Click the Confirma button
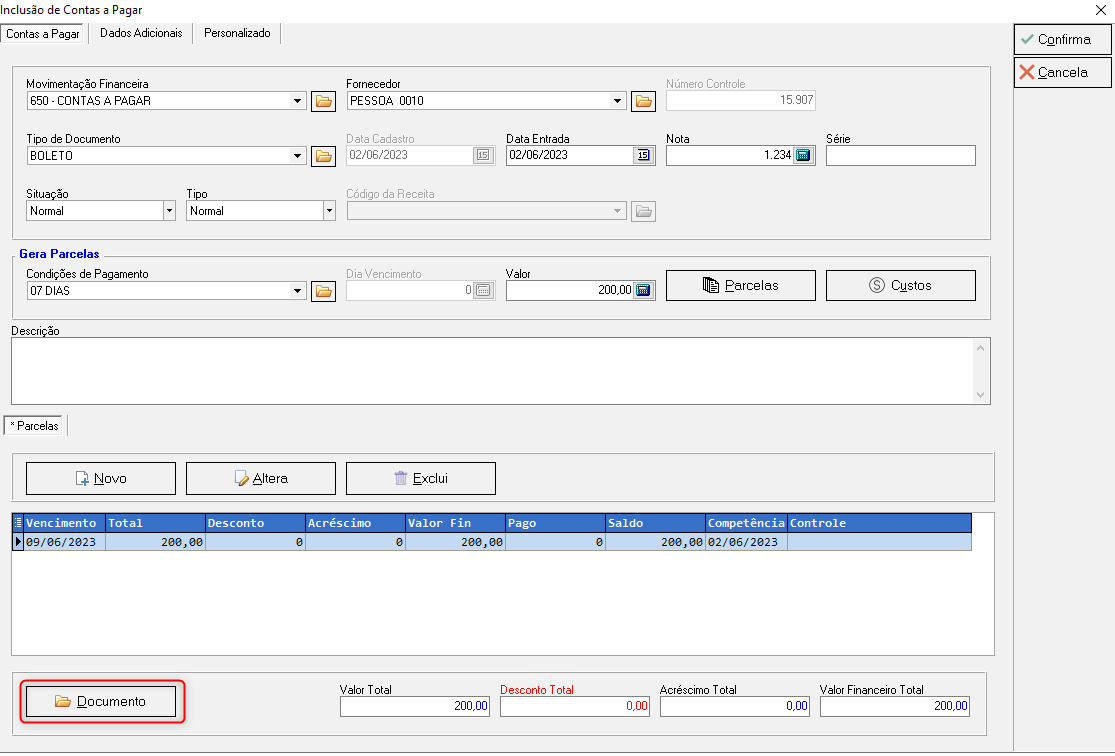This screenshot has height=756, width=1115. [x=1062, y=39]
